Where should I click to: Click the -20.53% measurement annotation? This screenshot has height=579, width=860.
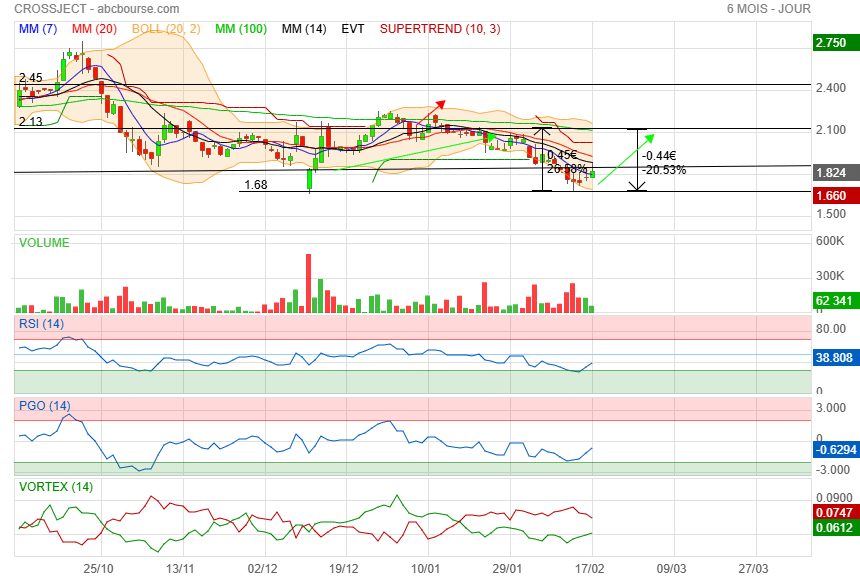point(664,170)
